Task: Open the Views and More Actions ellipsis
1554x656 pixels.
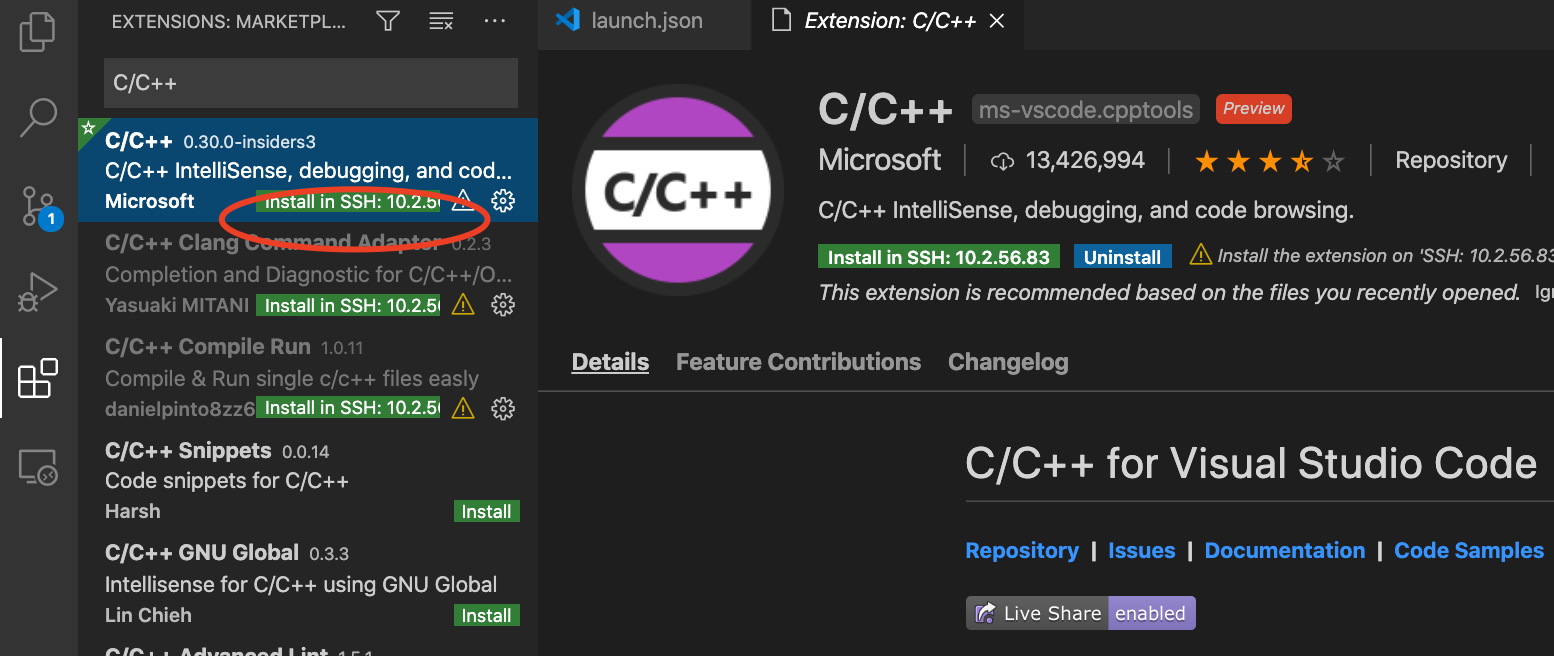Action: 495,21
